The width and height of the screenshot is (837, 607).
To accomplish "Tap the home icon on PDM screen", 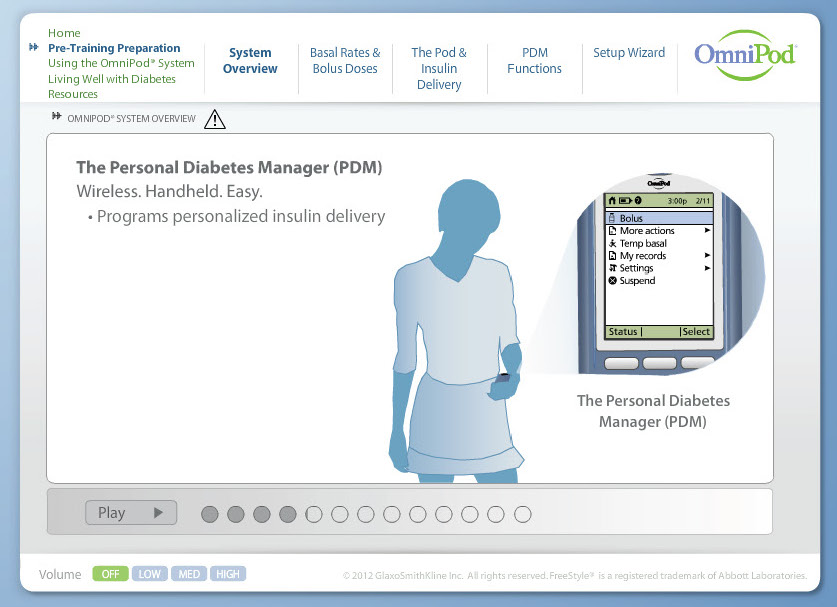I will pos(612,201).
